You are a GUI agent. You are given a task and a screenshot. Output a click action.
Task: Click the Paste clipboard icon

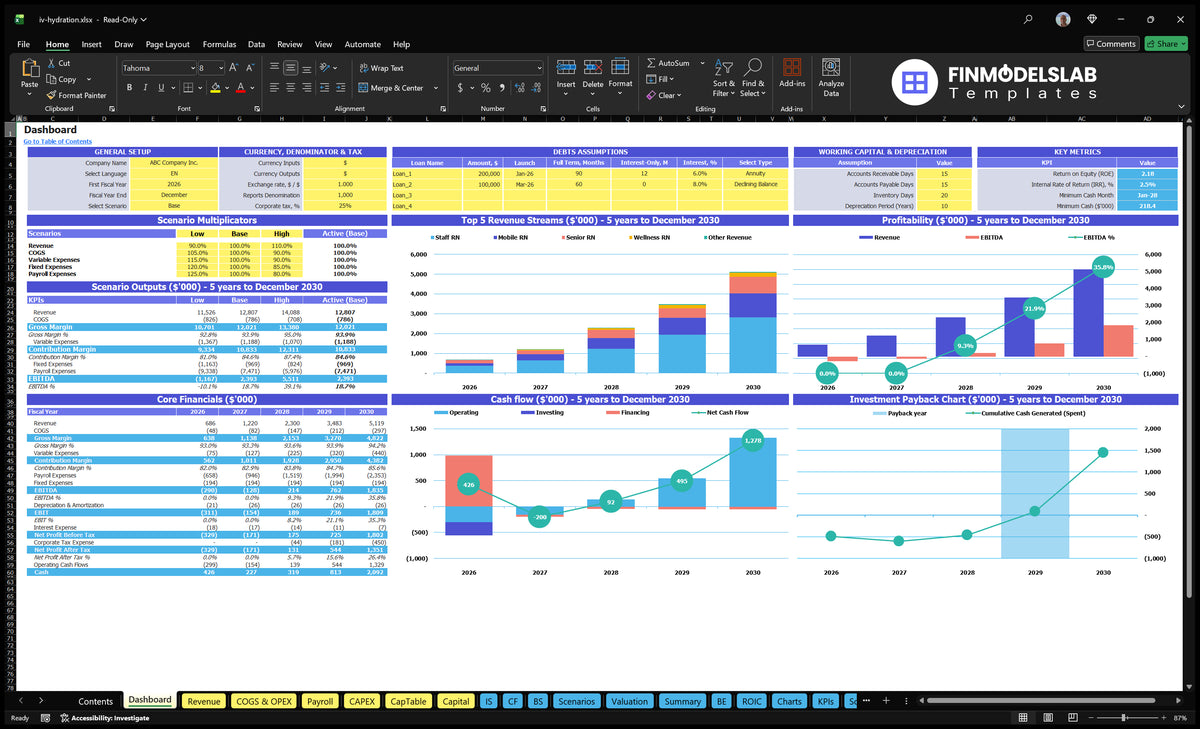click(x=29, y=68)
